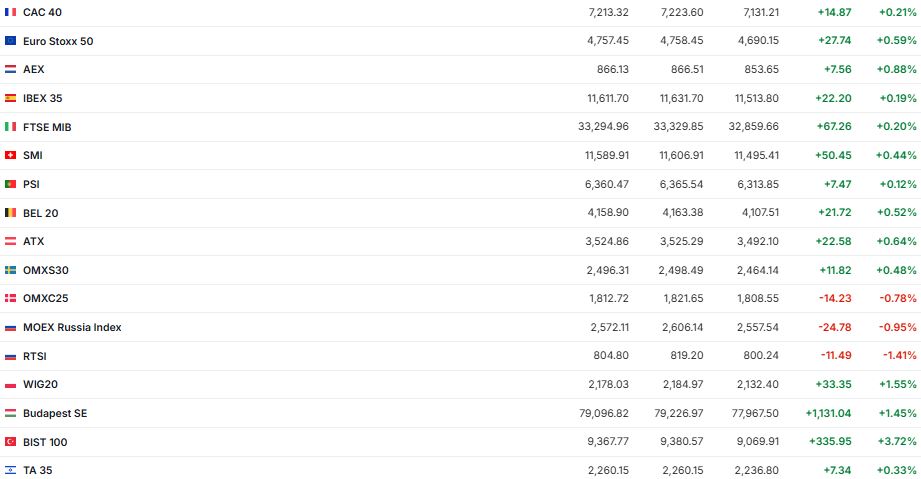Click the Turkey flag next to BIST 100
This screenshot has height=479, width=921.
pos(10,442)
